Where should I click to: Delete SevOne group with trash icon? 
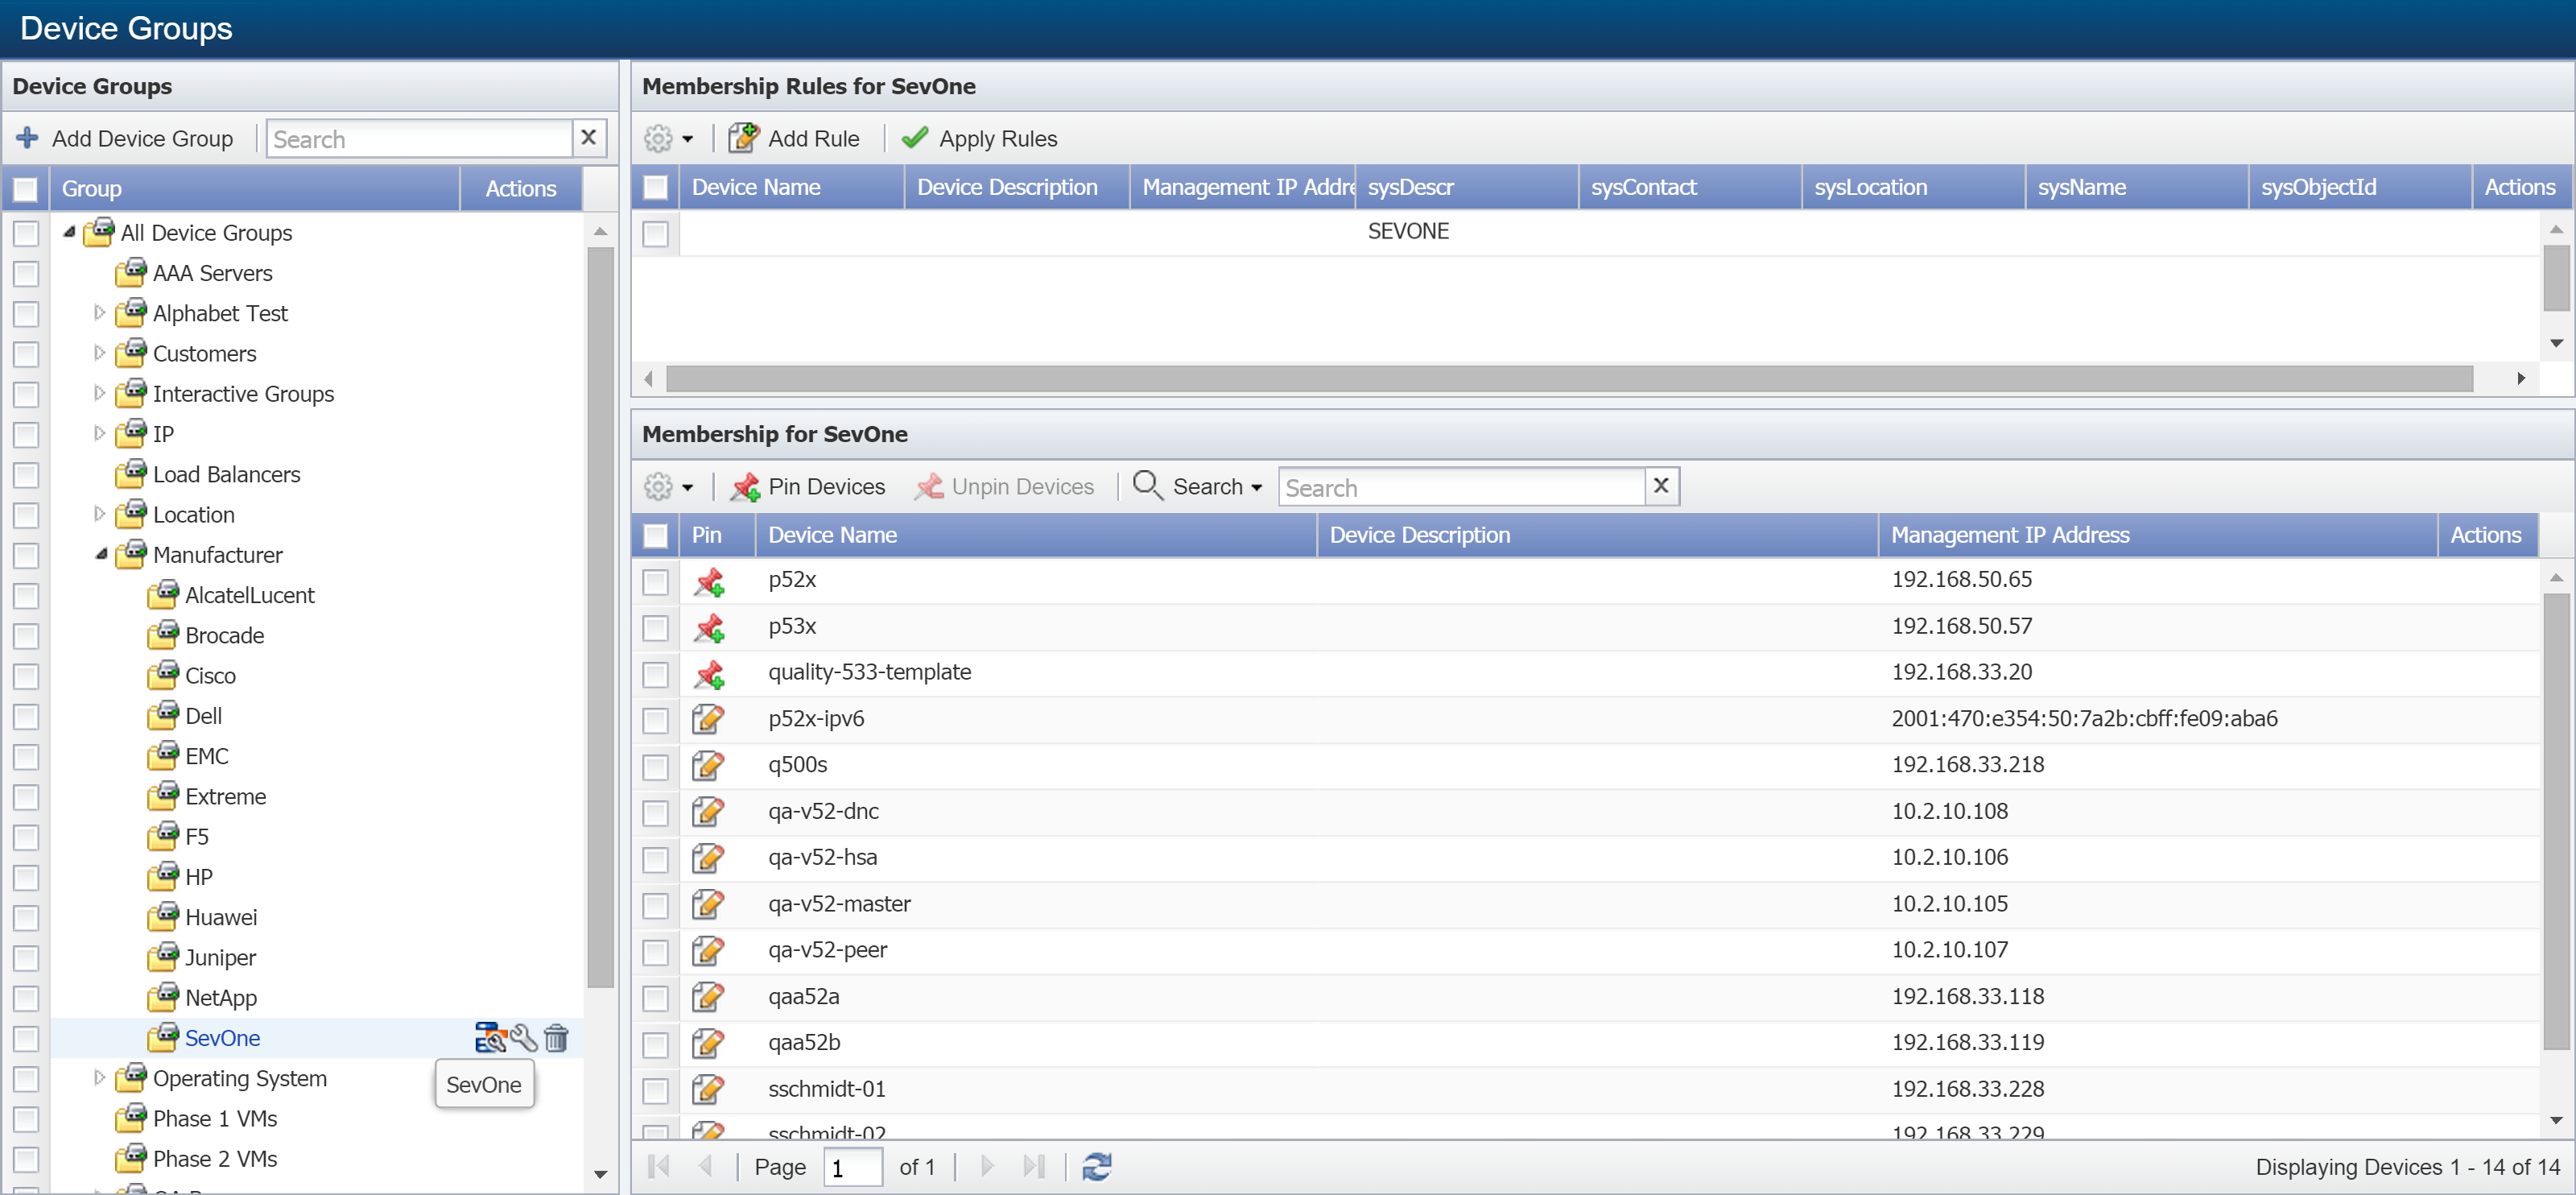pyautogui.click(x=556, y=1038)
